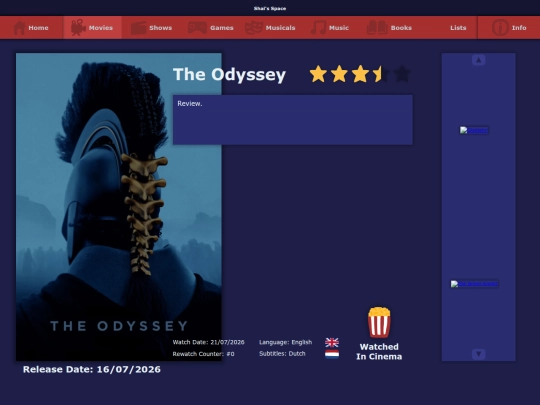Open the Movies section
The width and height of the screenshot is (540, 405).
[92, 28]
